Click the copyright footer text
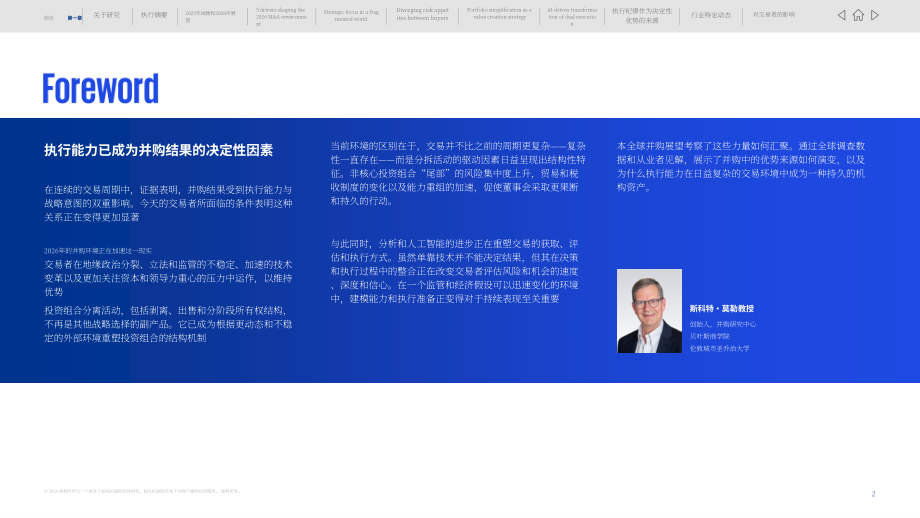920x518 pixels. (142, 491)
